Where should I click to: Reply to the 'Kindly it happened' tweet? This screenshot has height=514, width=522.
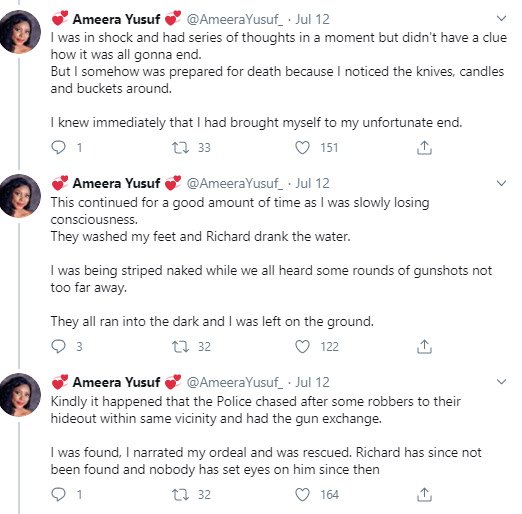click(x=58, y=495)
